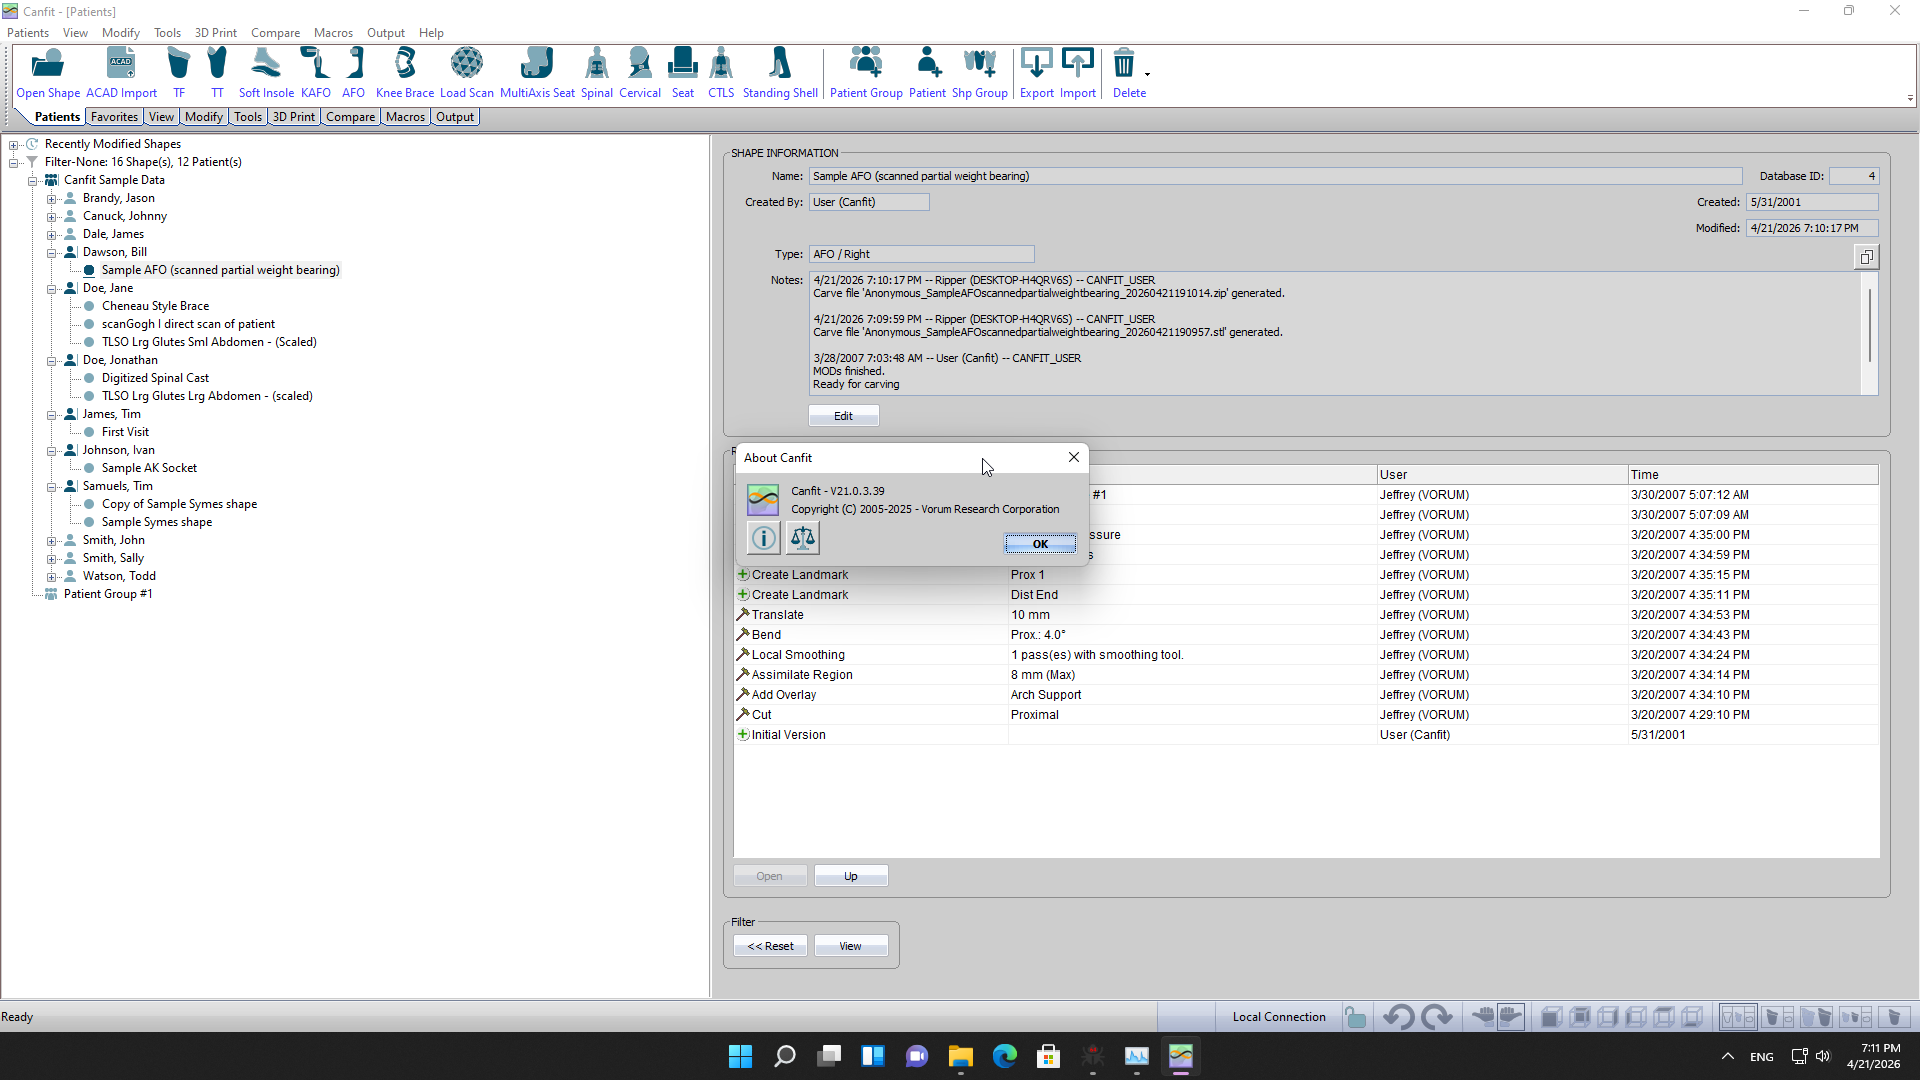The height and width of the screenshot is (1080, 1920).
Task: Click the Shp Group toolbar icon
Action: click(x=980, y=73)
